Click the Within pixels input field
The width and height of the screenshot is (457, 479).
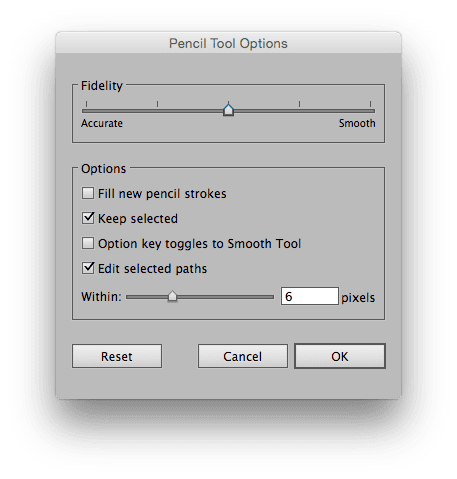[x=310, y=296]
